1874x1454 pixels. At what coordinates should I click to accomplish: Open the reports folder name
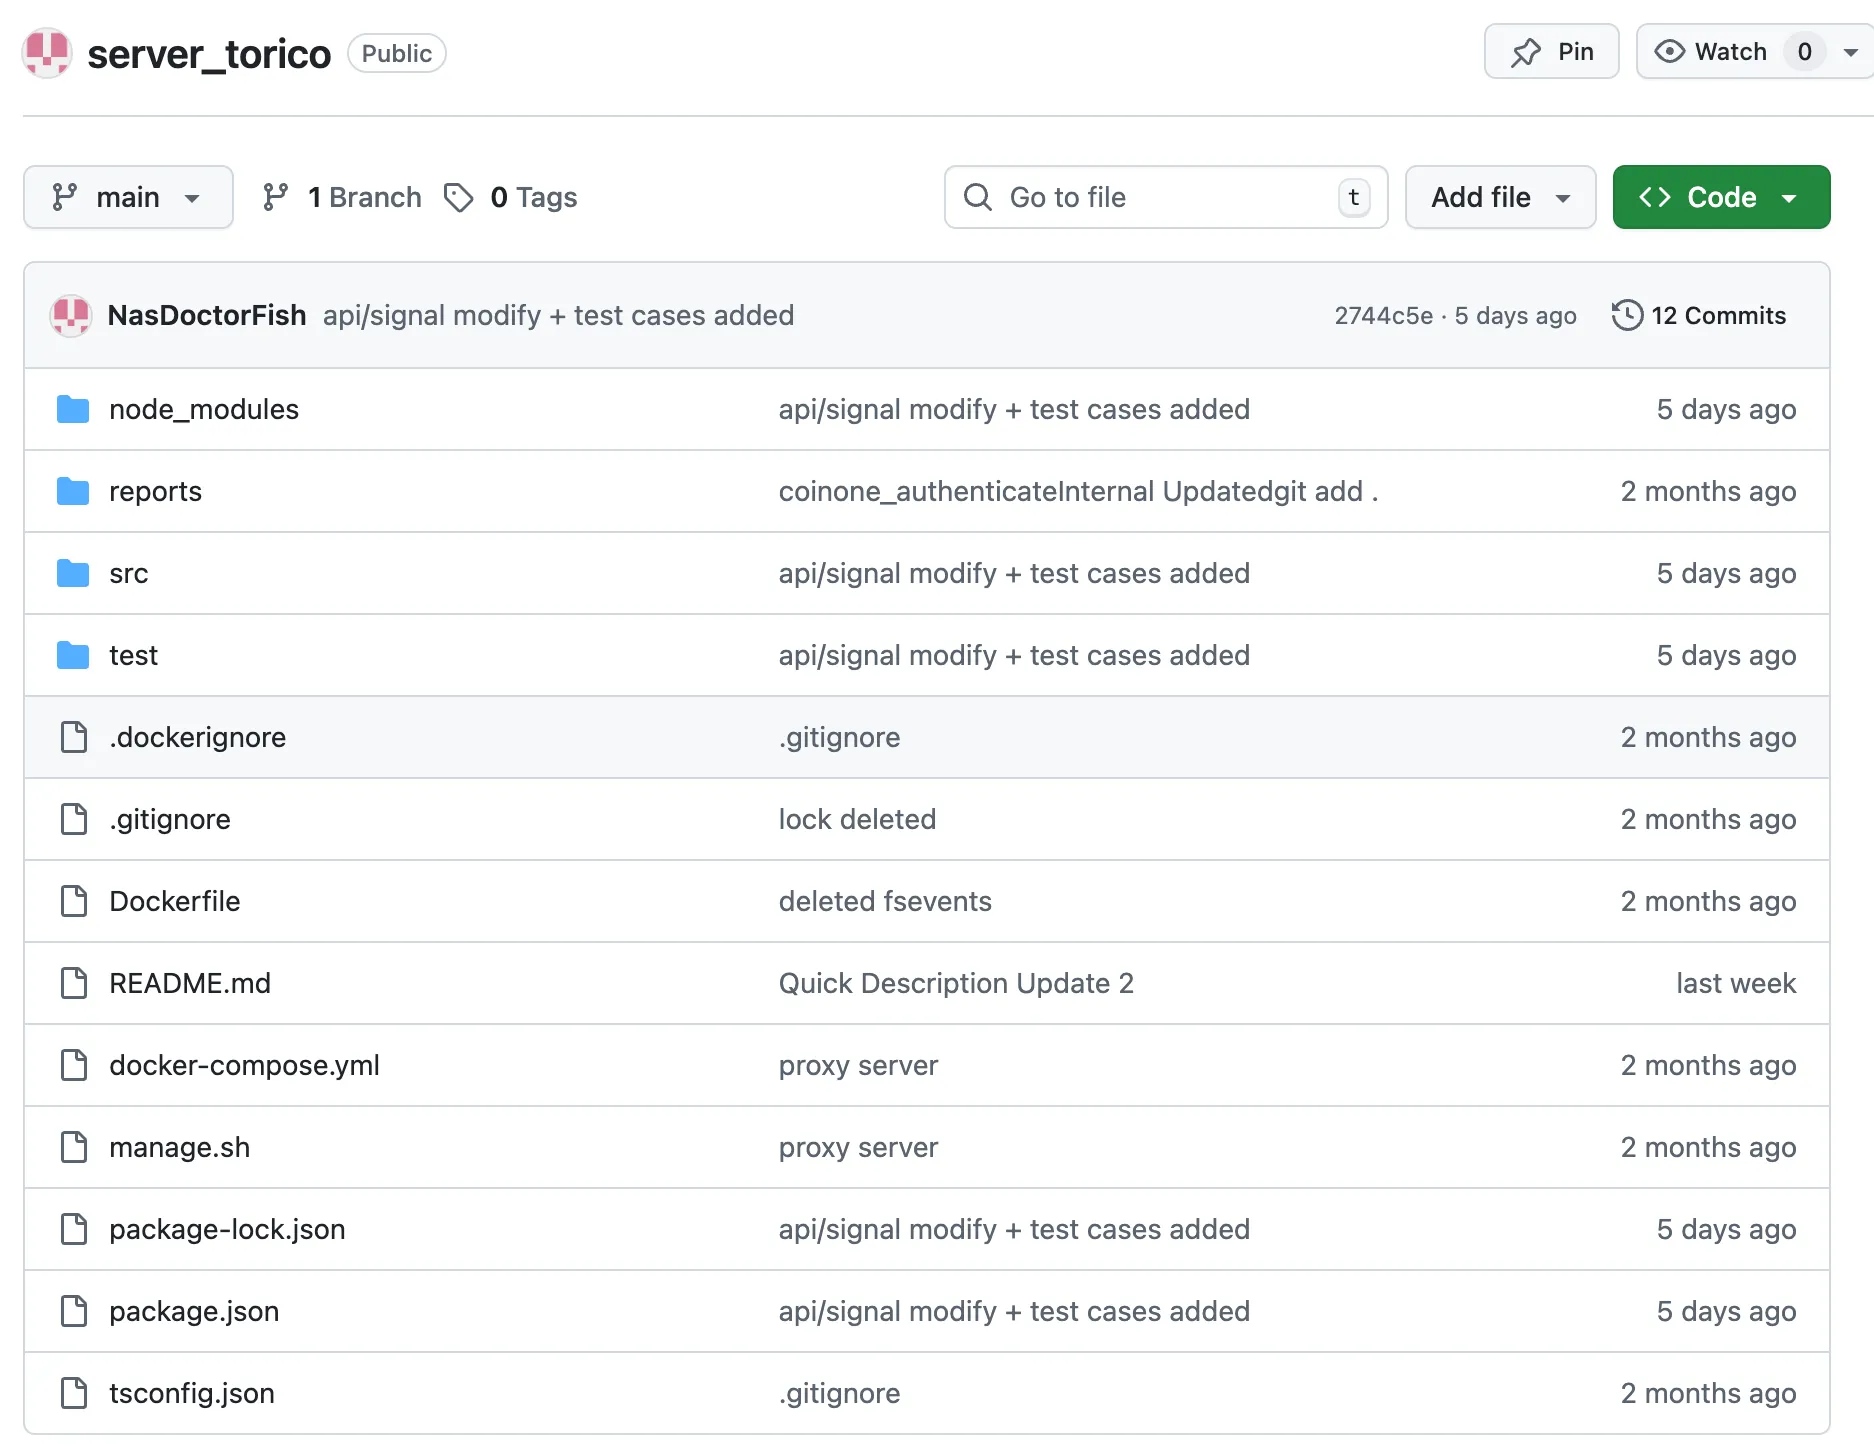click(155, 491)
